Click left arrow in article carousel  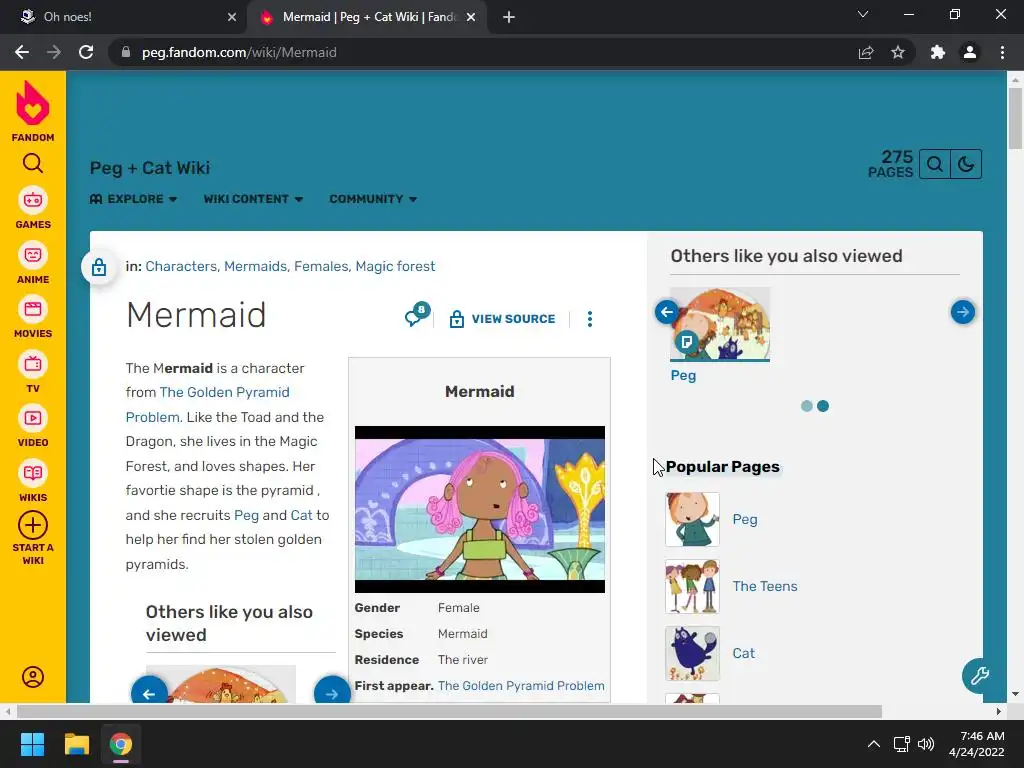tap(149, 692)
